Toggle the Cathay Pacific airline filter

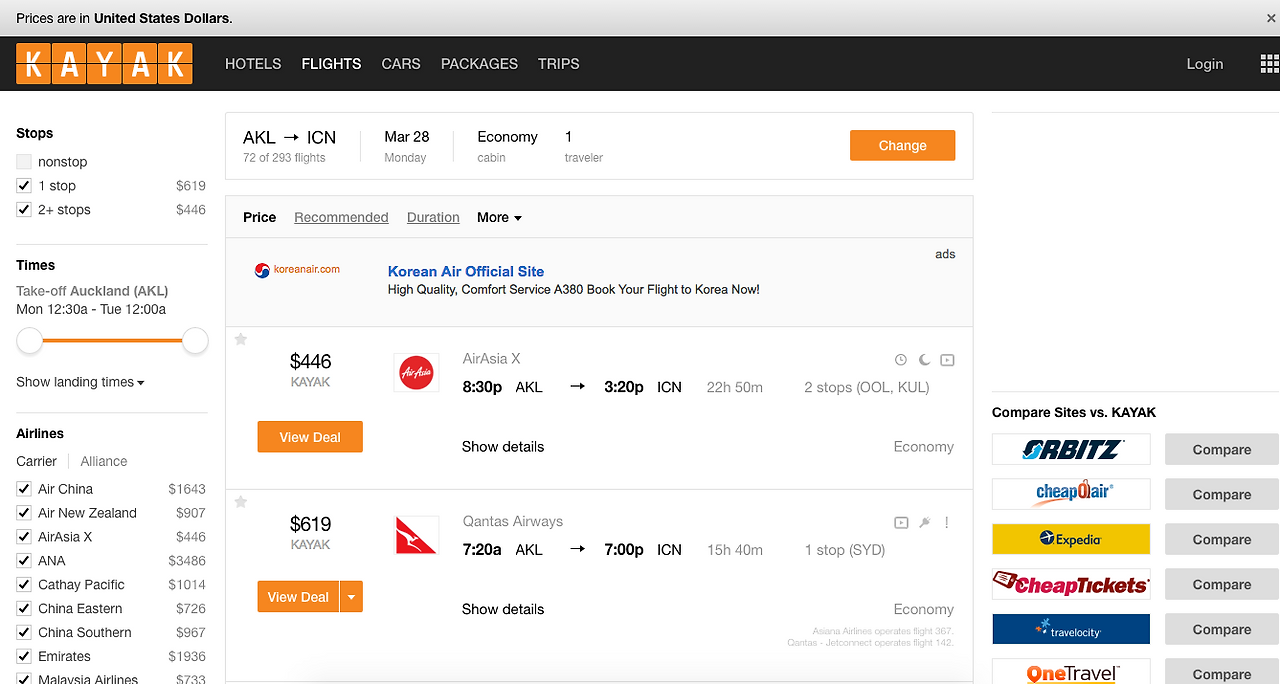24,585
